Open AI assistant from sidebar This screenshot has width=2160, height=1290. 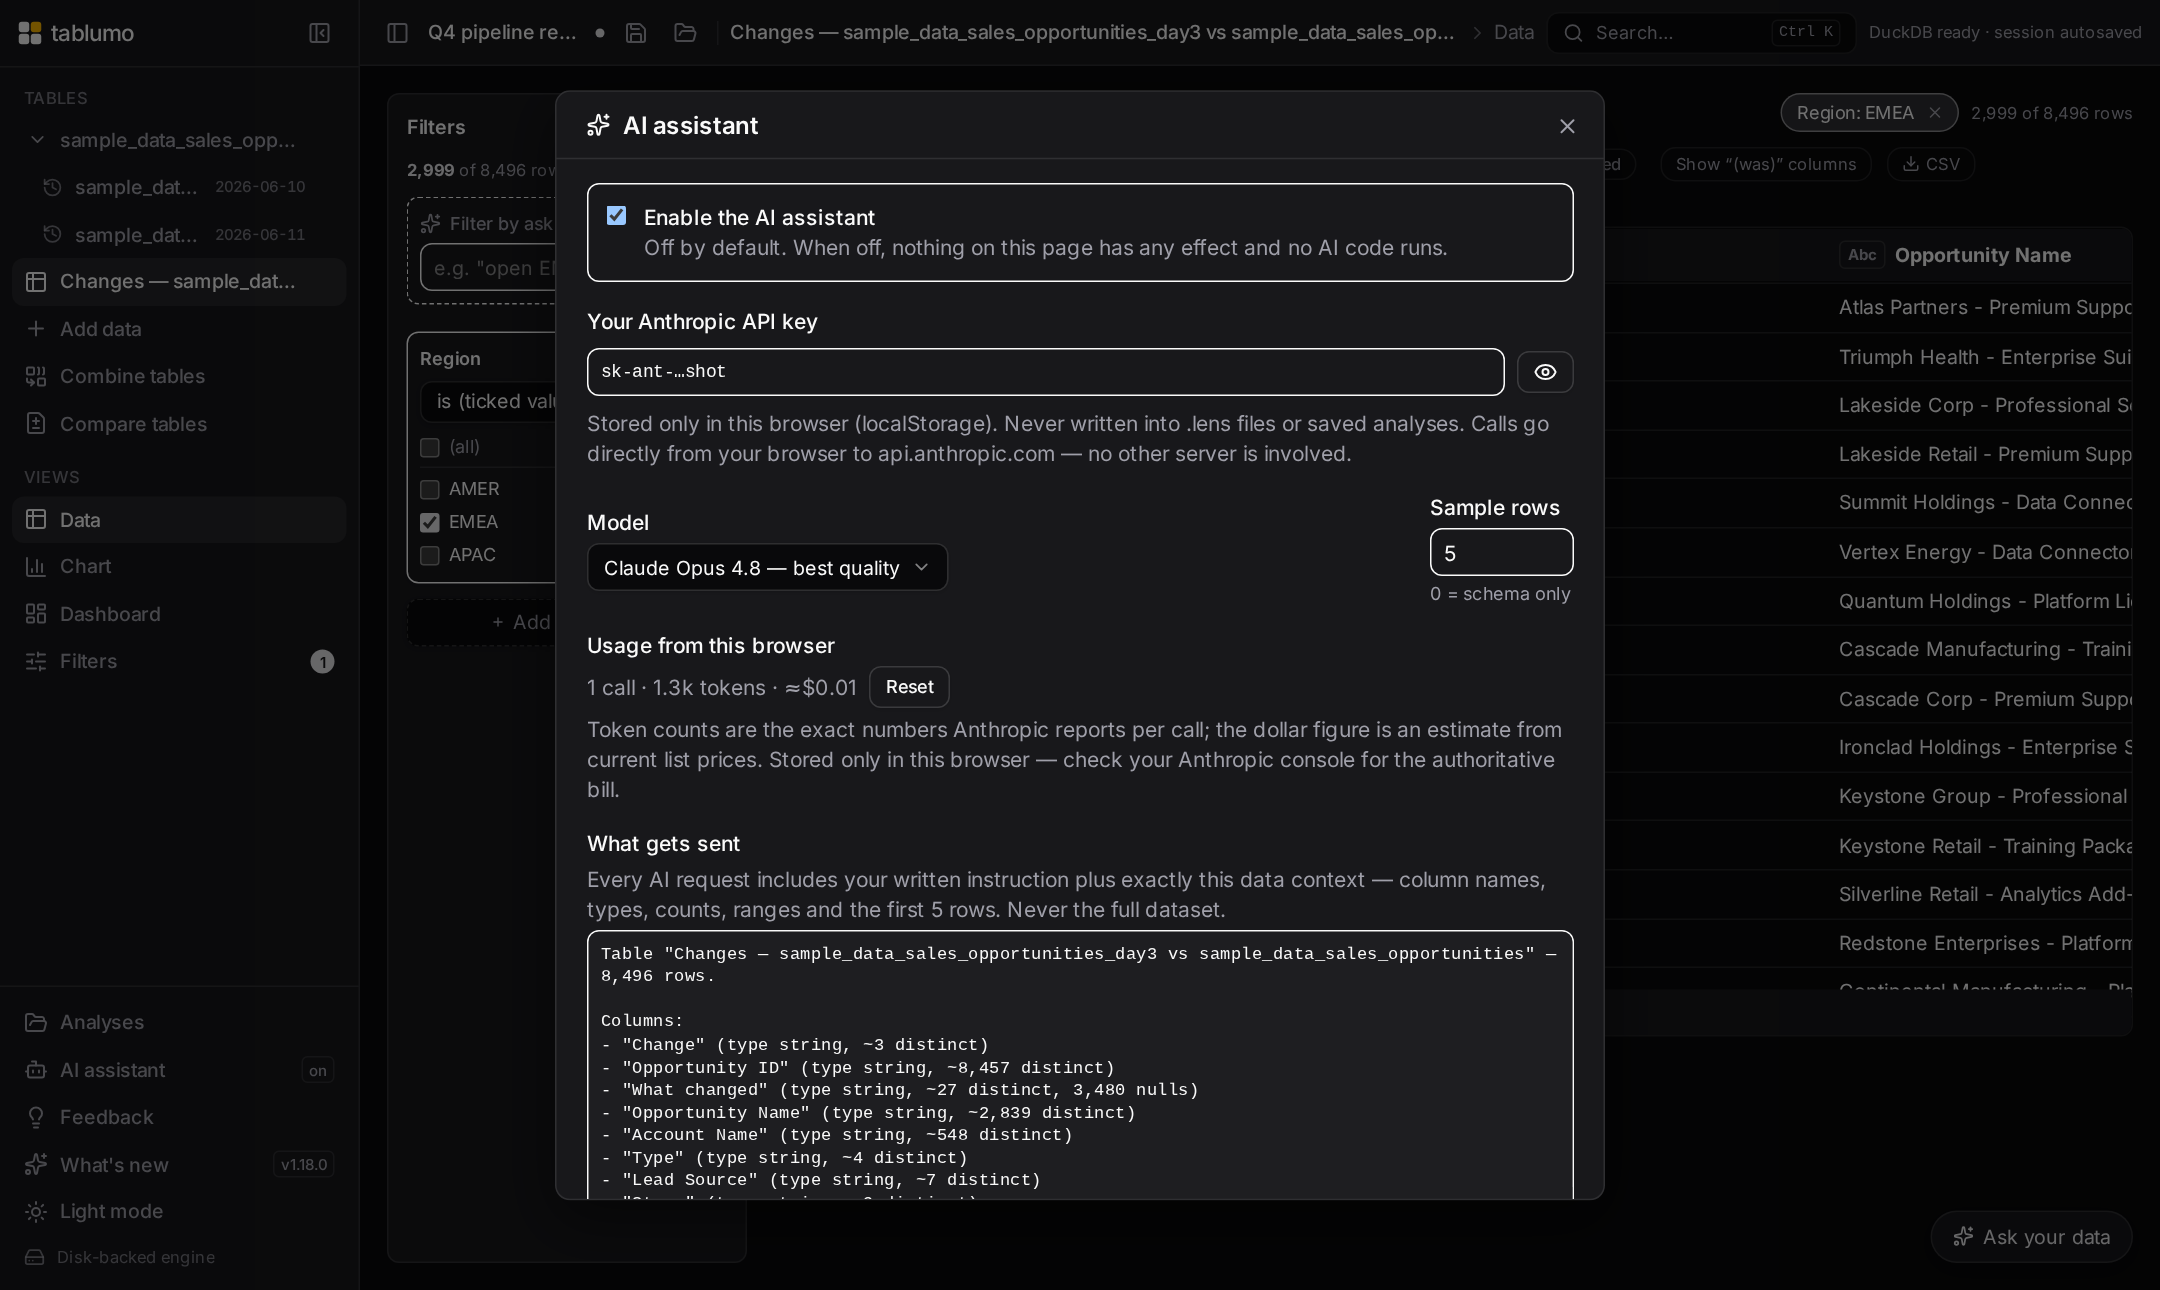point(179,1070)
